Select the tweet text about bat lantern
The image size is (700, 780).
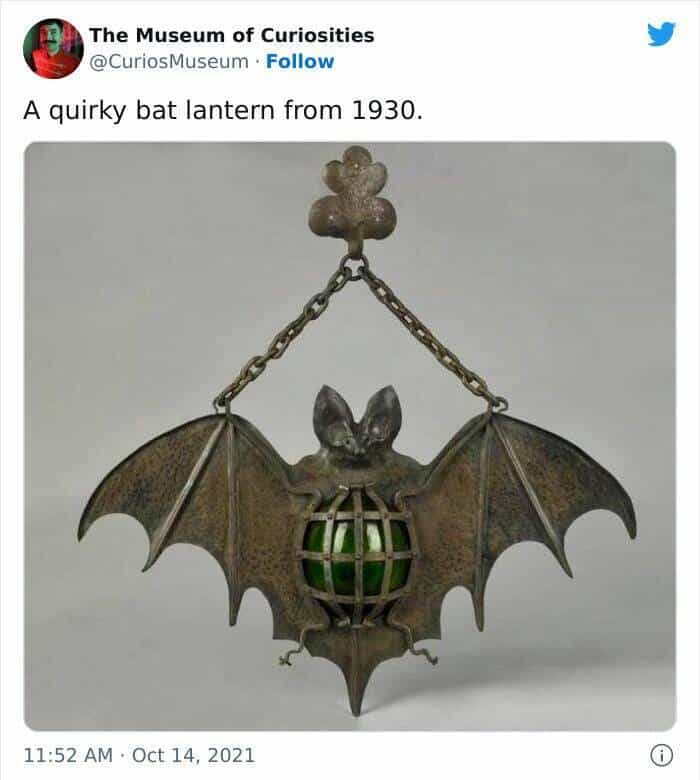(x=223, y=110)
